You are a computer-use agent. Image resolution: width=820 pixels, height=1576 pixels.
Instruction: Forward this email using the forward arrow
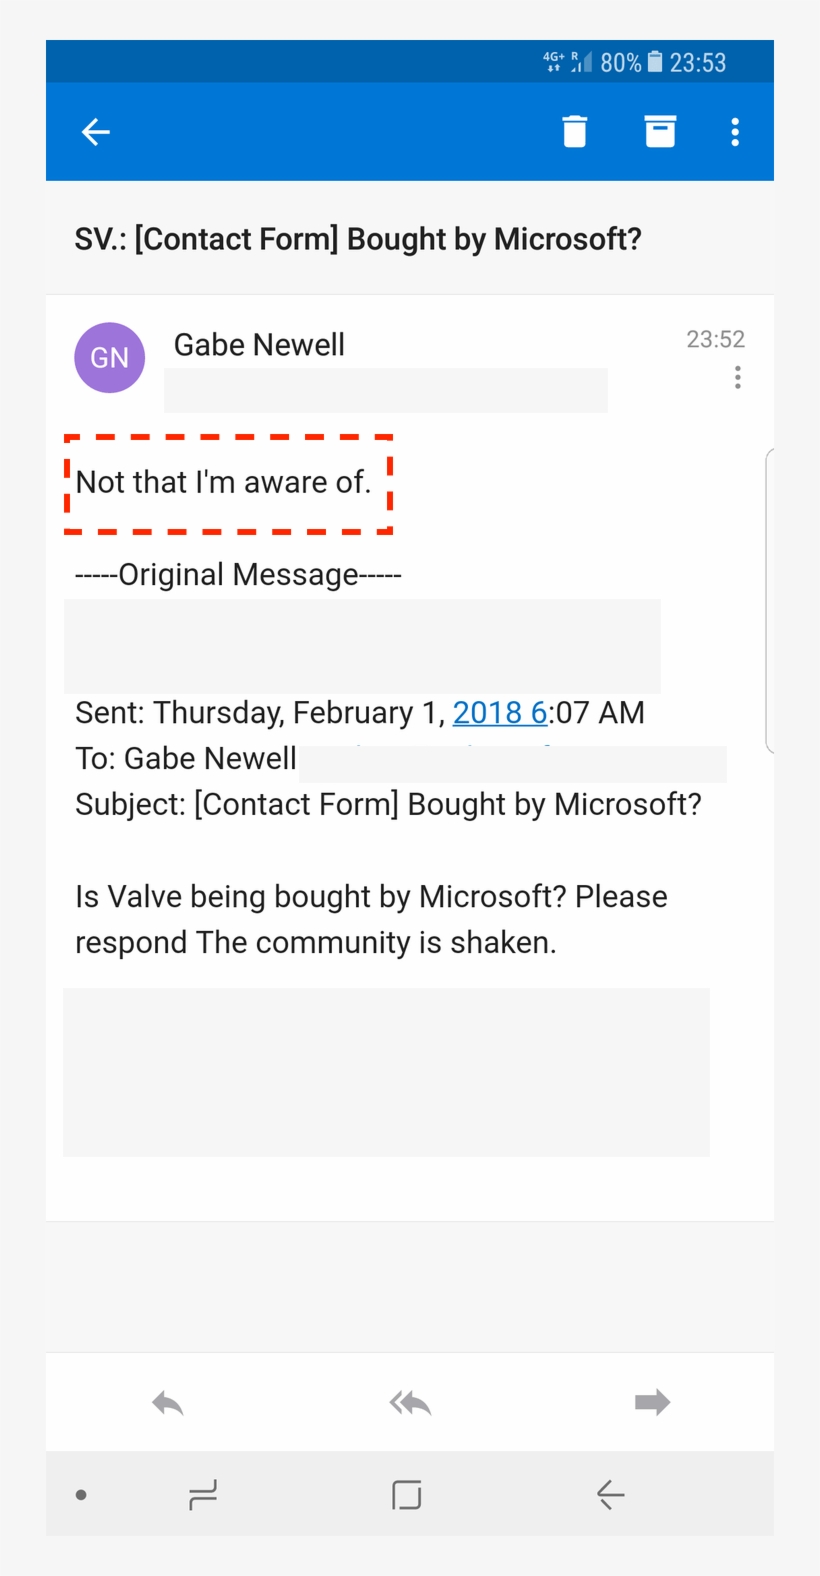pos(651,1402)
